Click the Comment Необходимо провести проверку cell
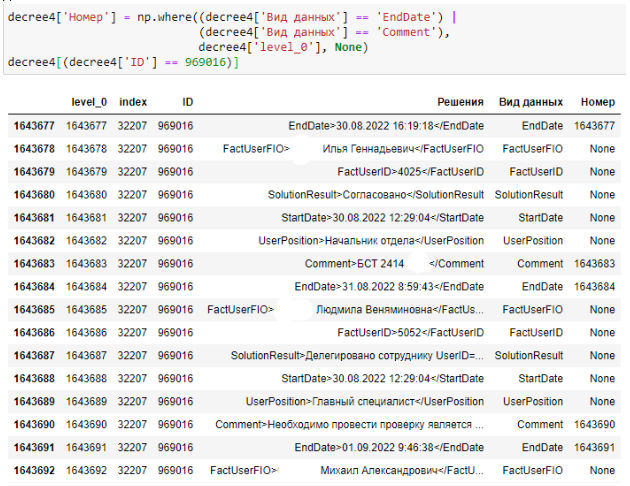The width and height of the screenshot is (630, 486). coord(349,424)
